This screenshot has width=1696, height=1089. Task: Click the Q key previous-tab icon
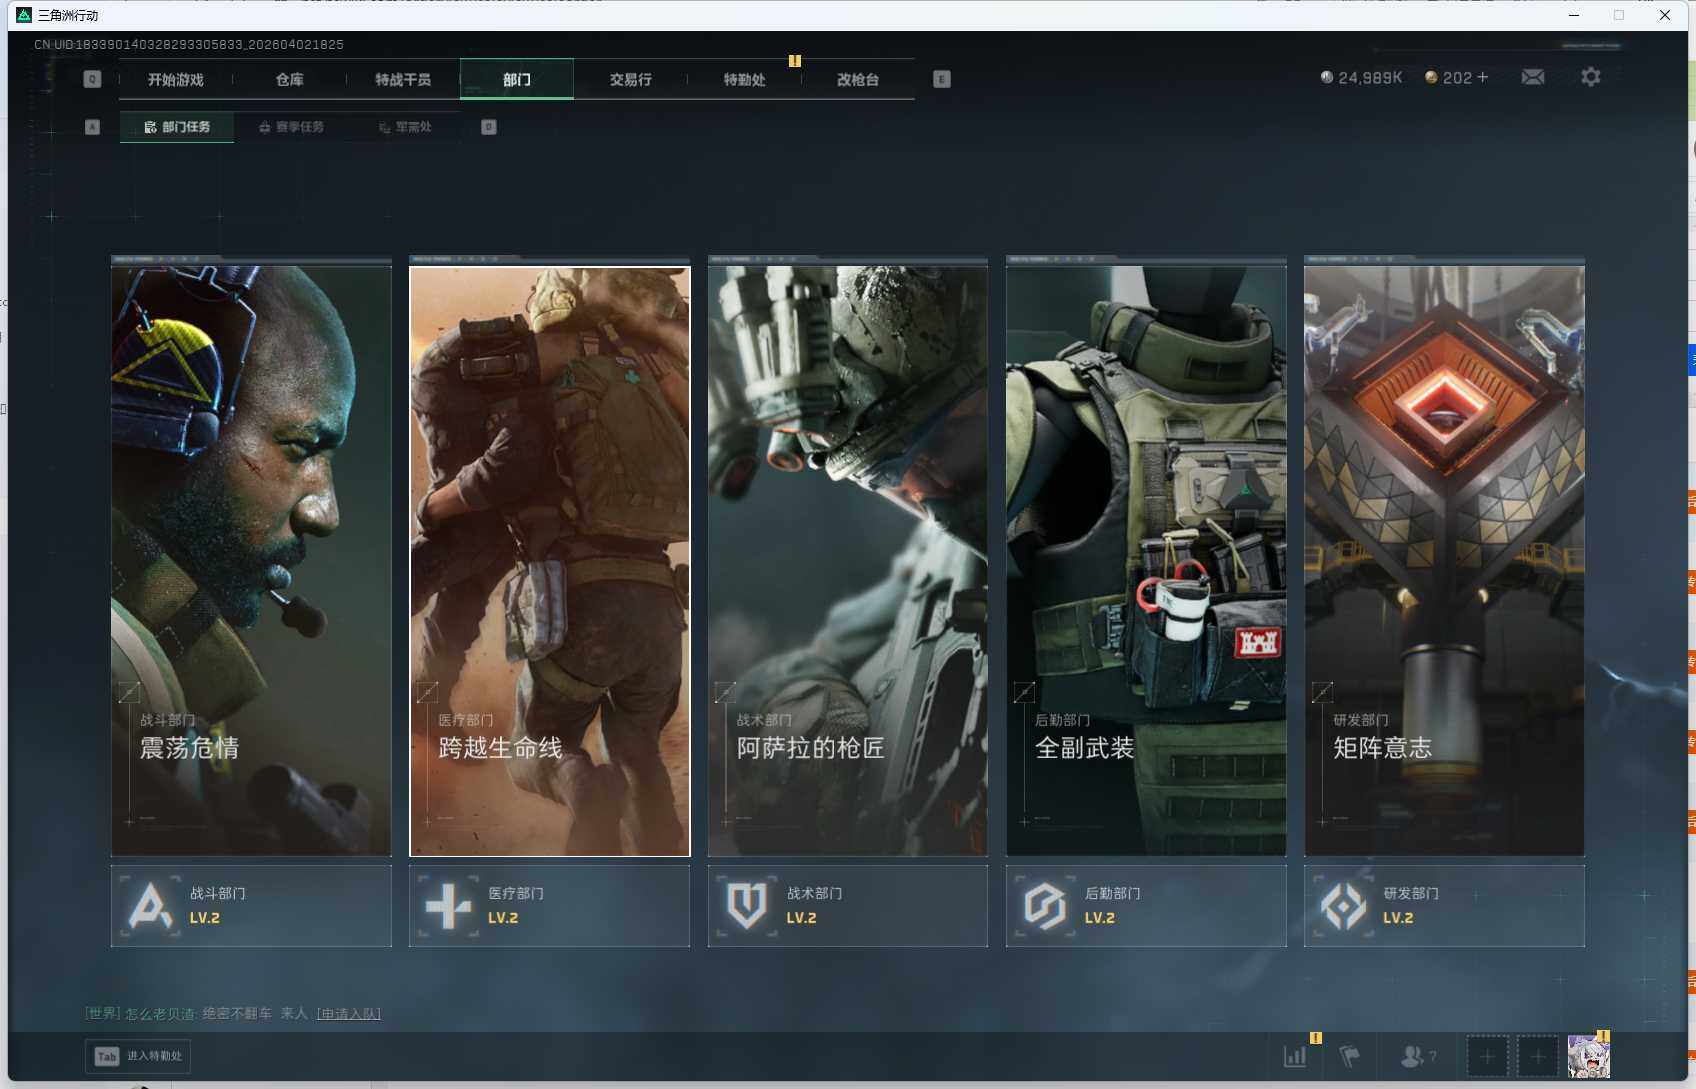tap(92, 79)
